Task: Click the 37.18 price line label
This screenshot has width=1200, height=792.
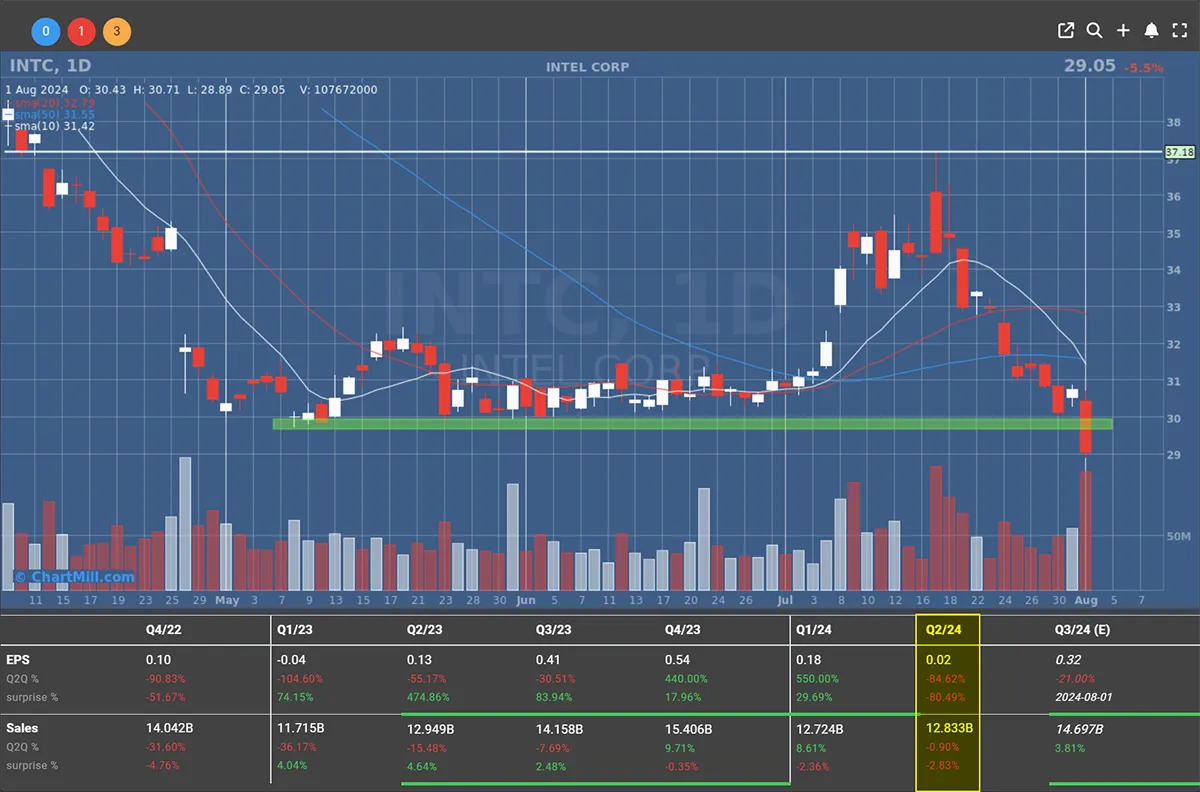Action: coord(1180,152)
